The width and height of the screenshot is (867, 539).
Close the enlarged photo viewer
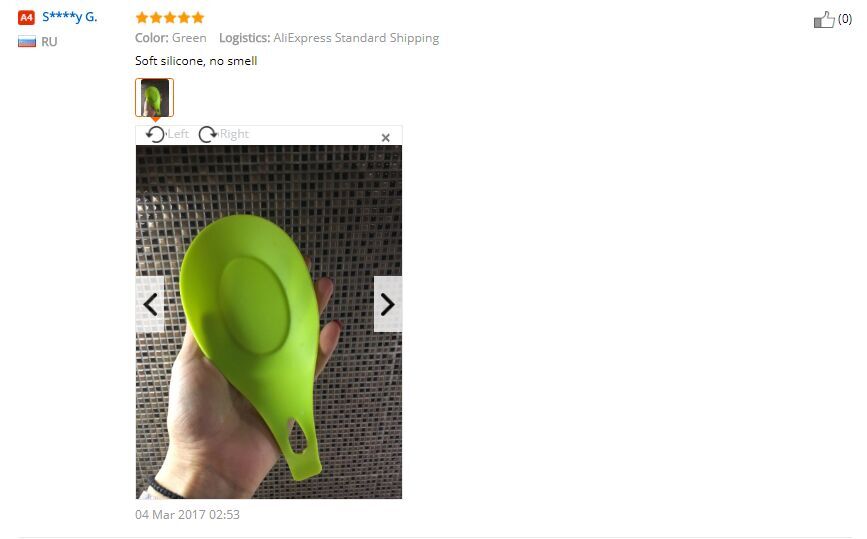point(385,138)
